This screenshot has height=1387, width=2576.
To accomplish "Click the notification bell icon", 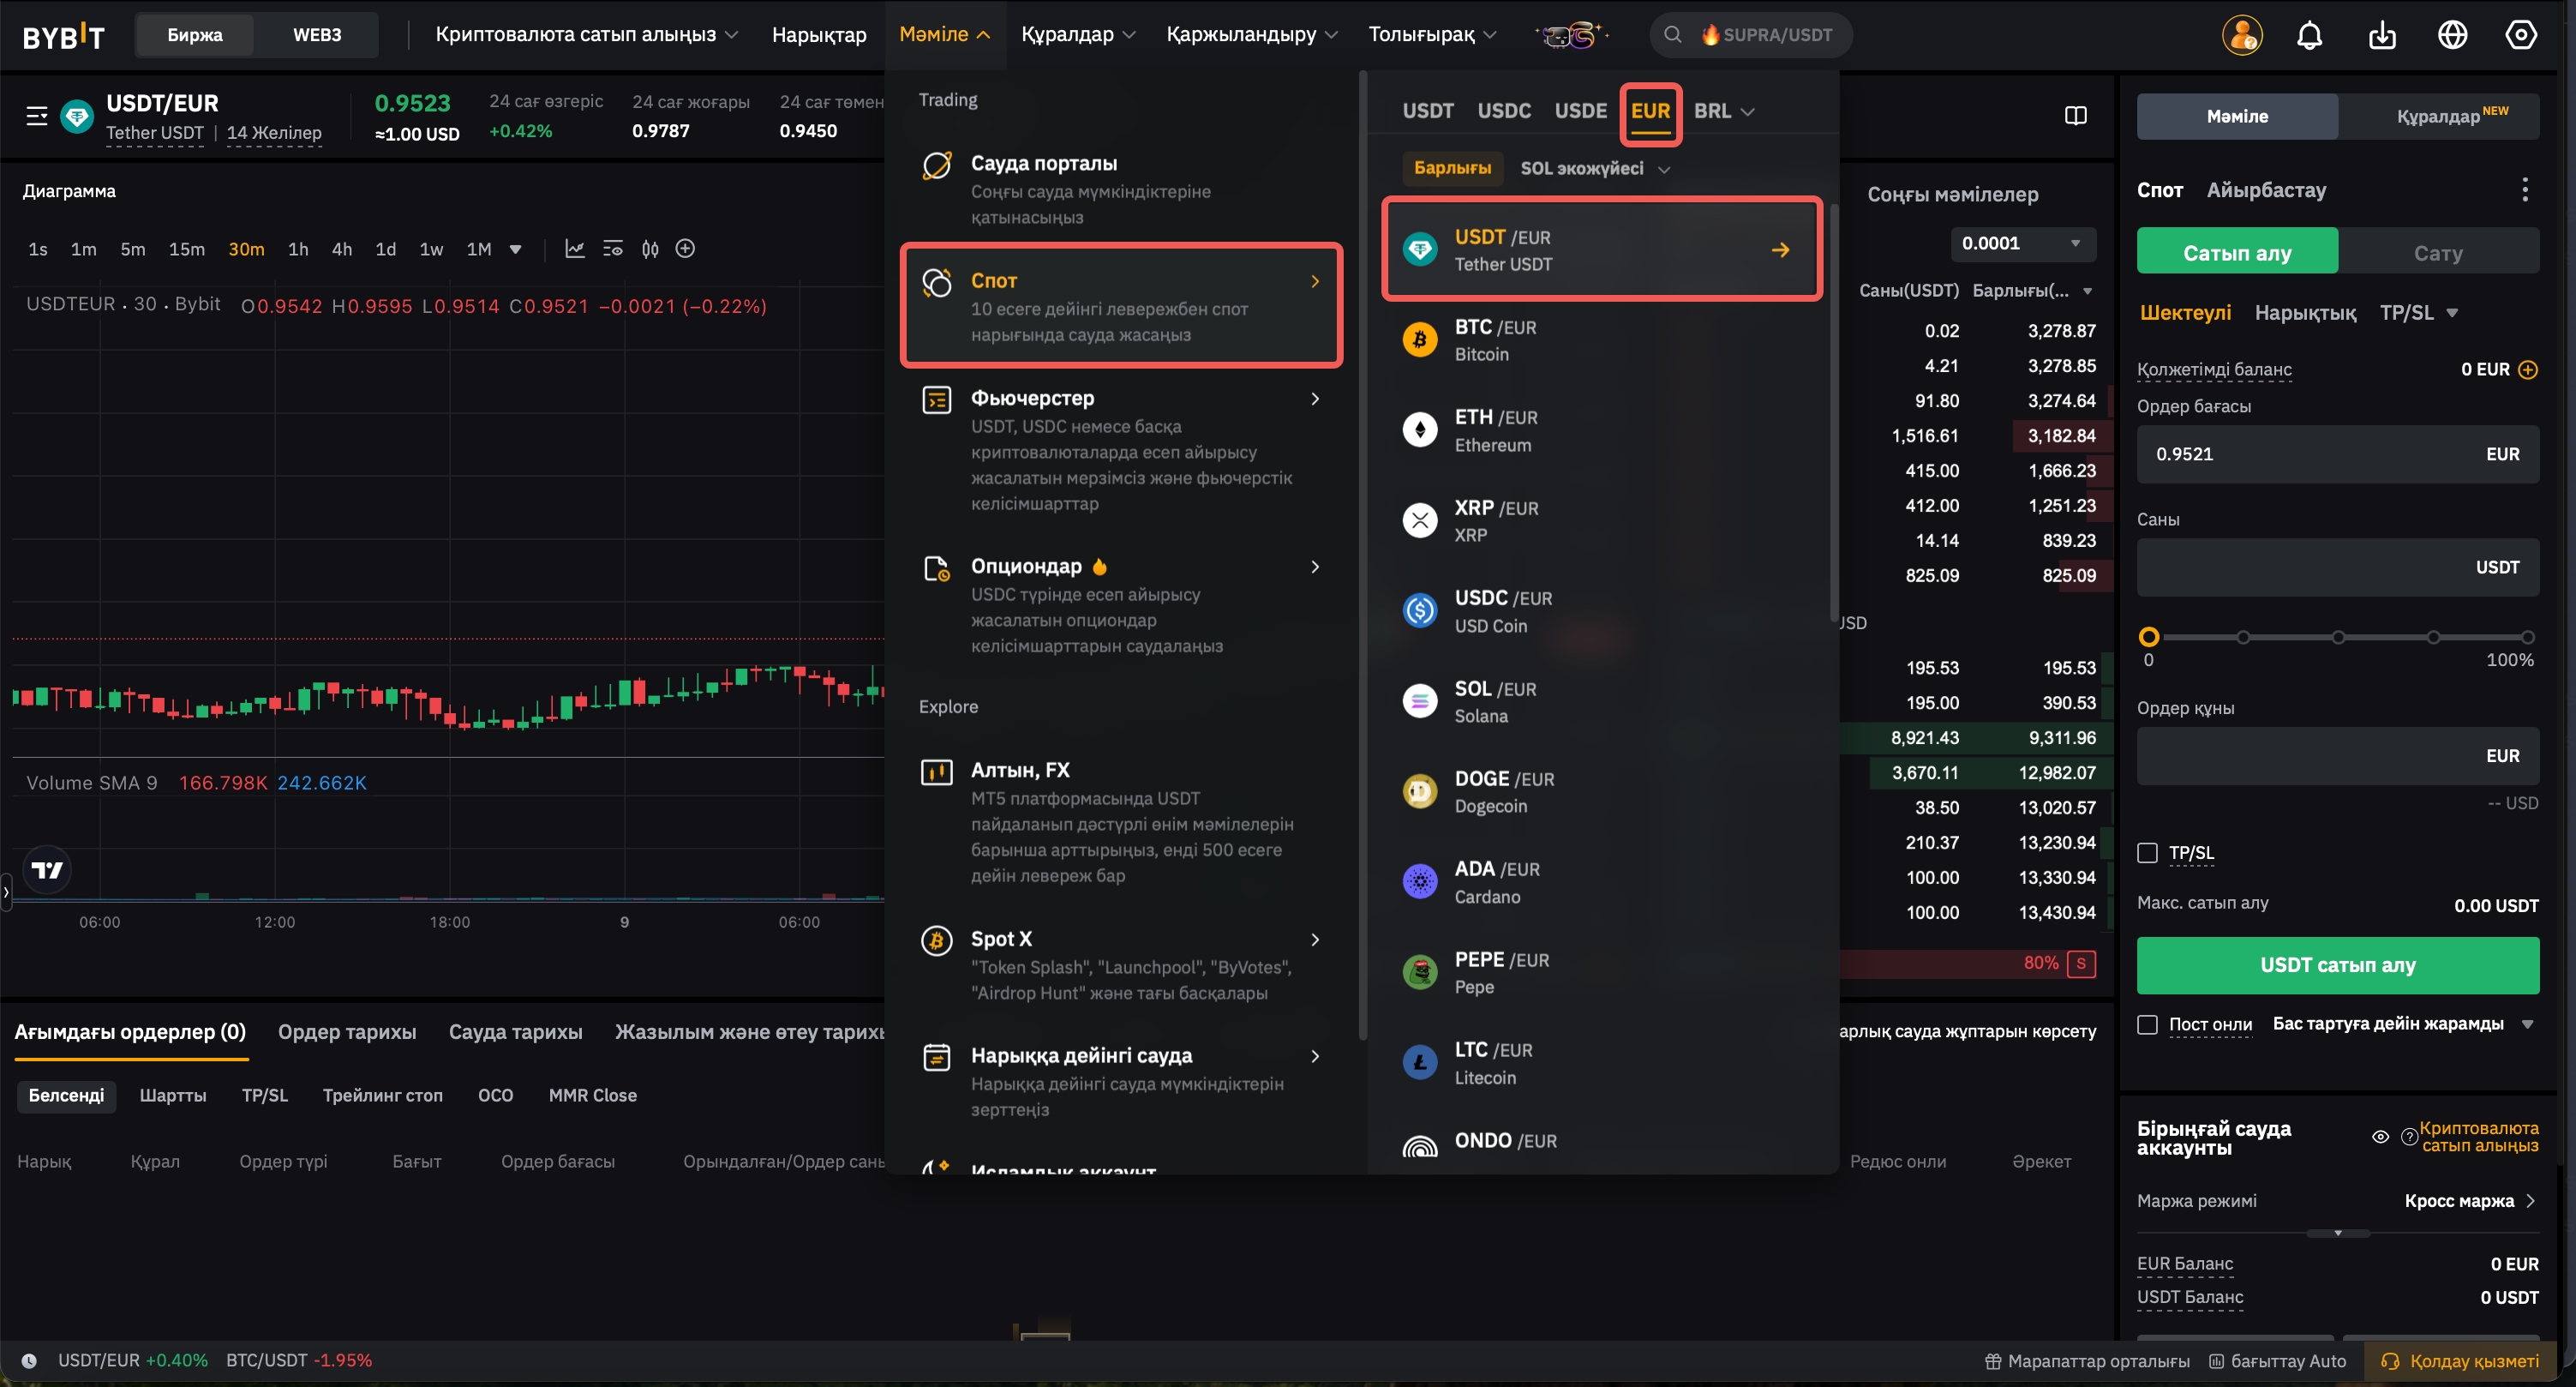I will (2309, 36).
